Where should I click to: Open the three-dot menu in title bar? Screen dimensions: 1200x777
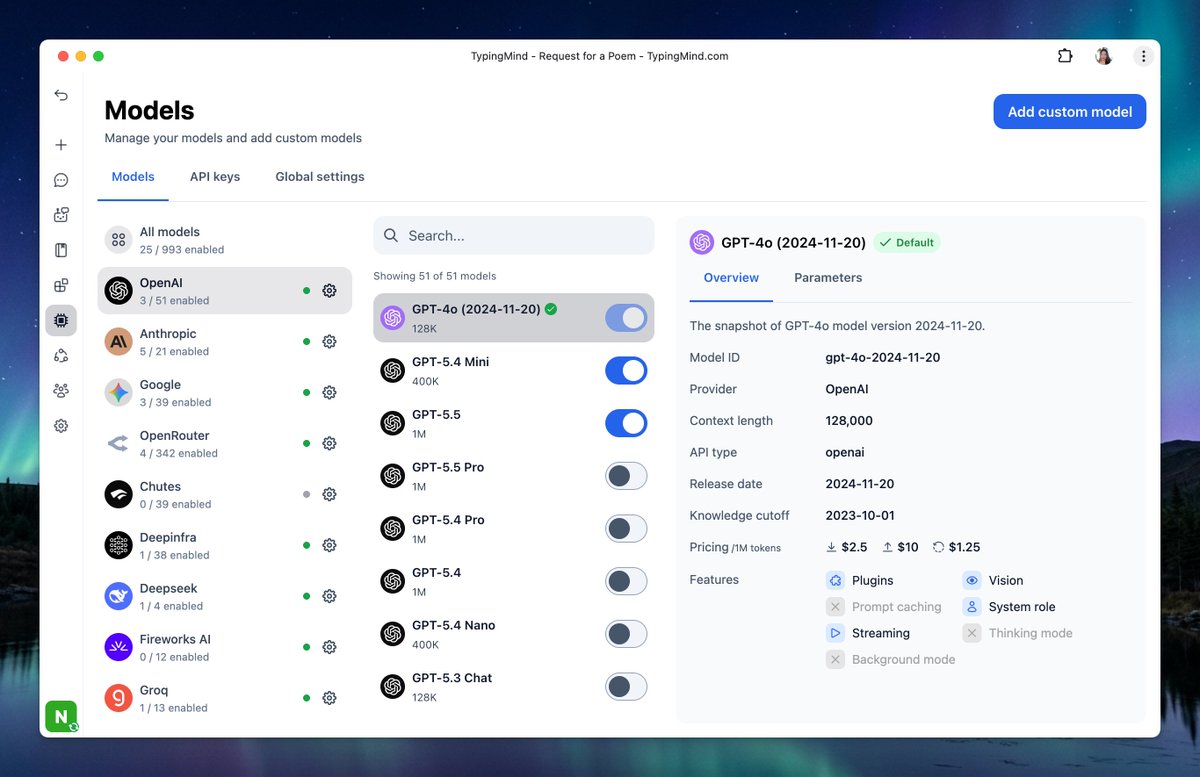[x=1143, y=56]
